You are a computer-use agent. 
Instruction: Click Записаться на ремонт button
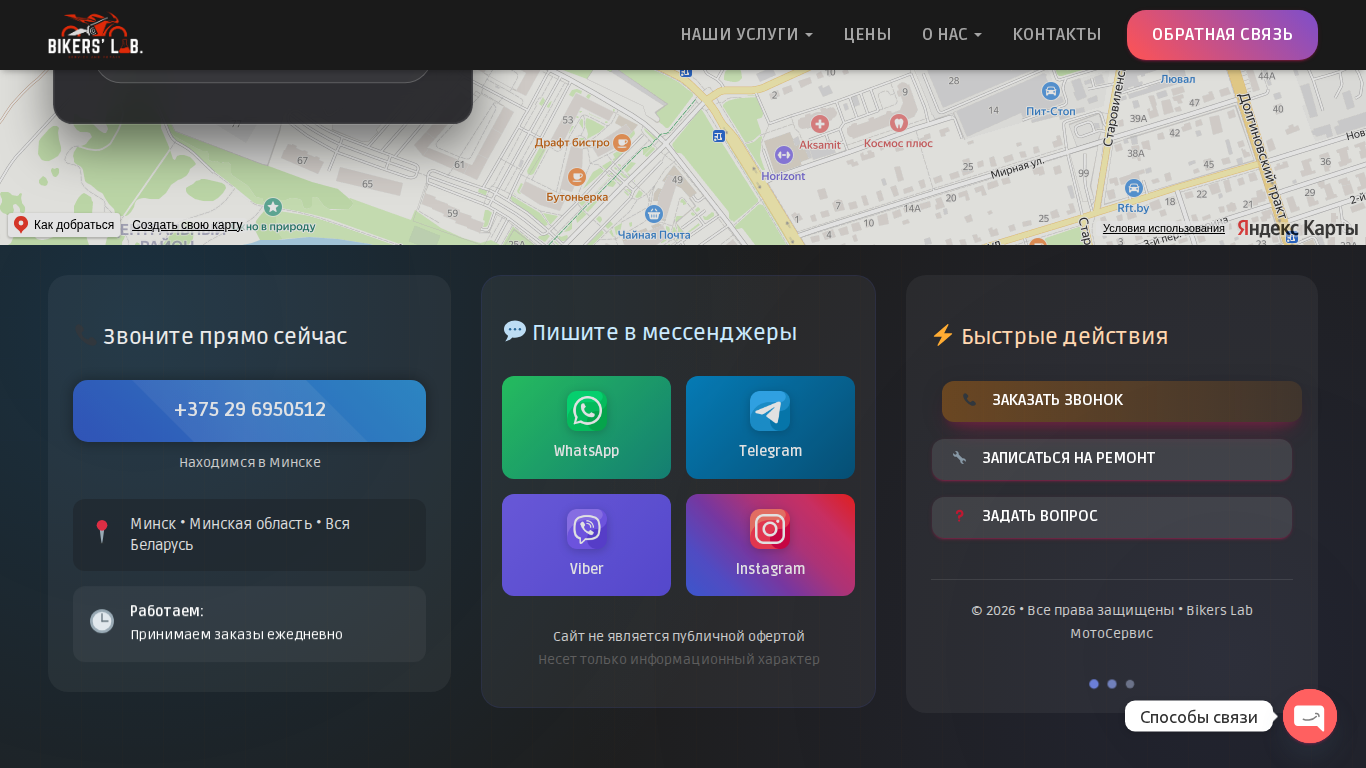(x=1112, y=459)
